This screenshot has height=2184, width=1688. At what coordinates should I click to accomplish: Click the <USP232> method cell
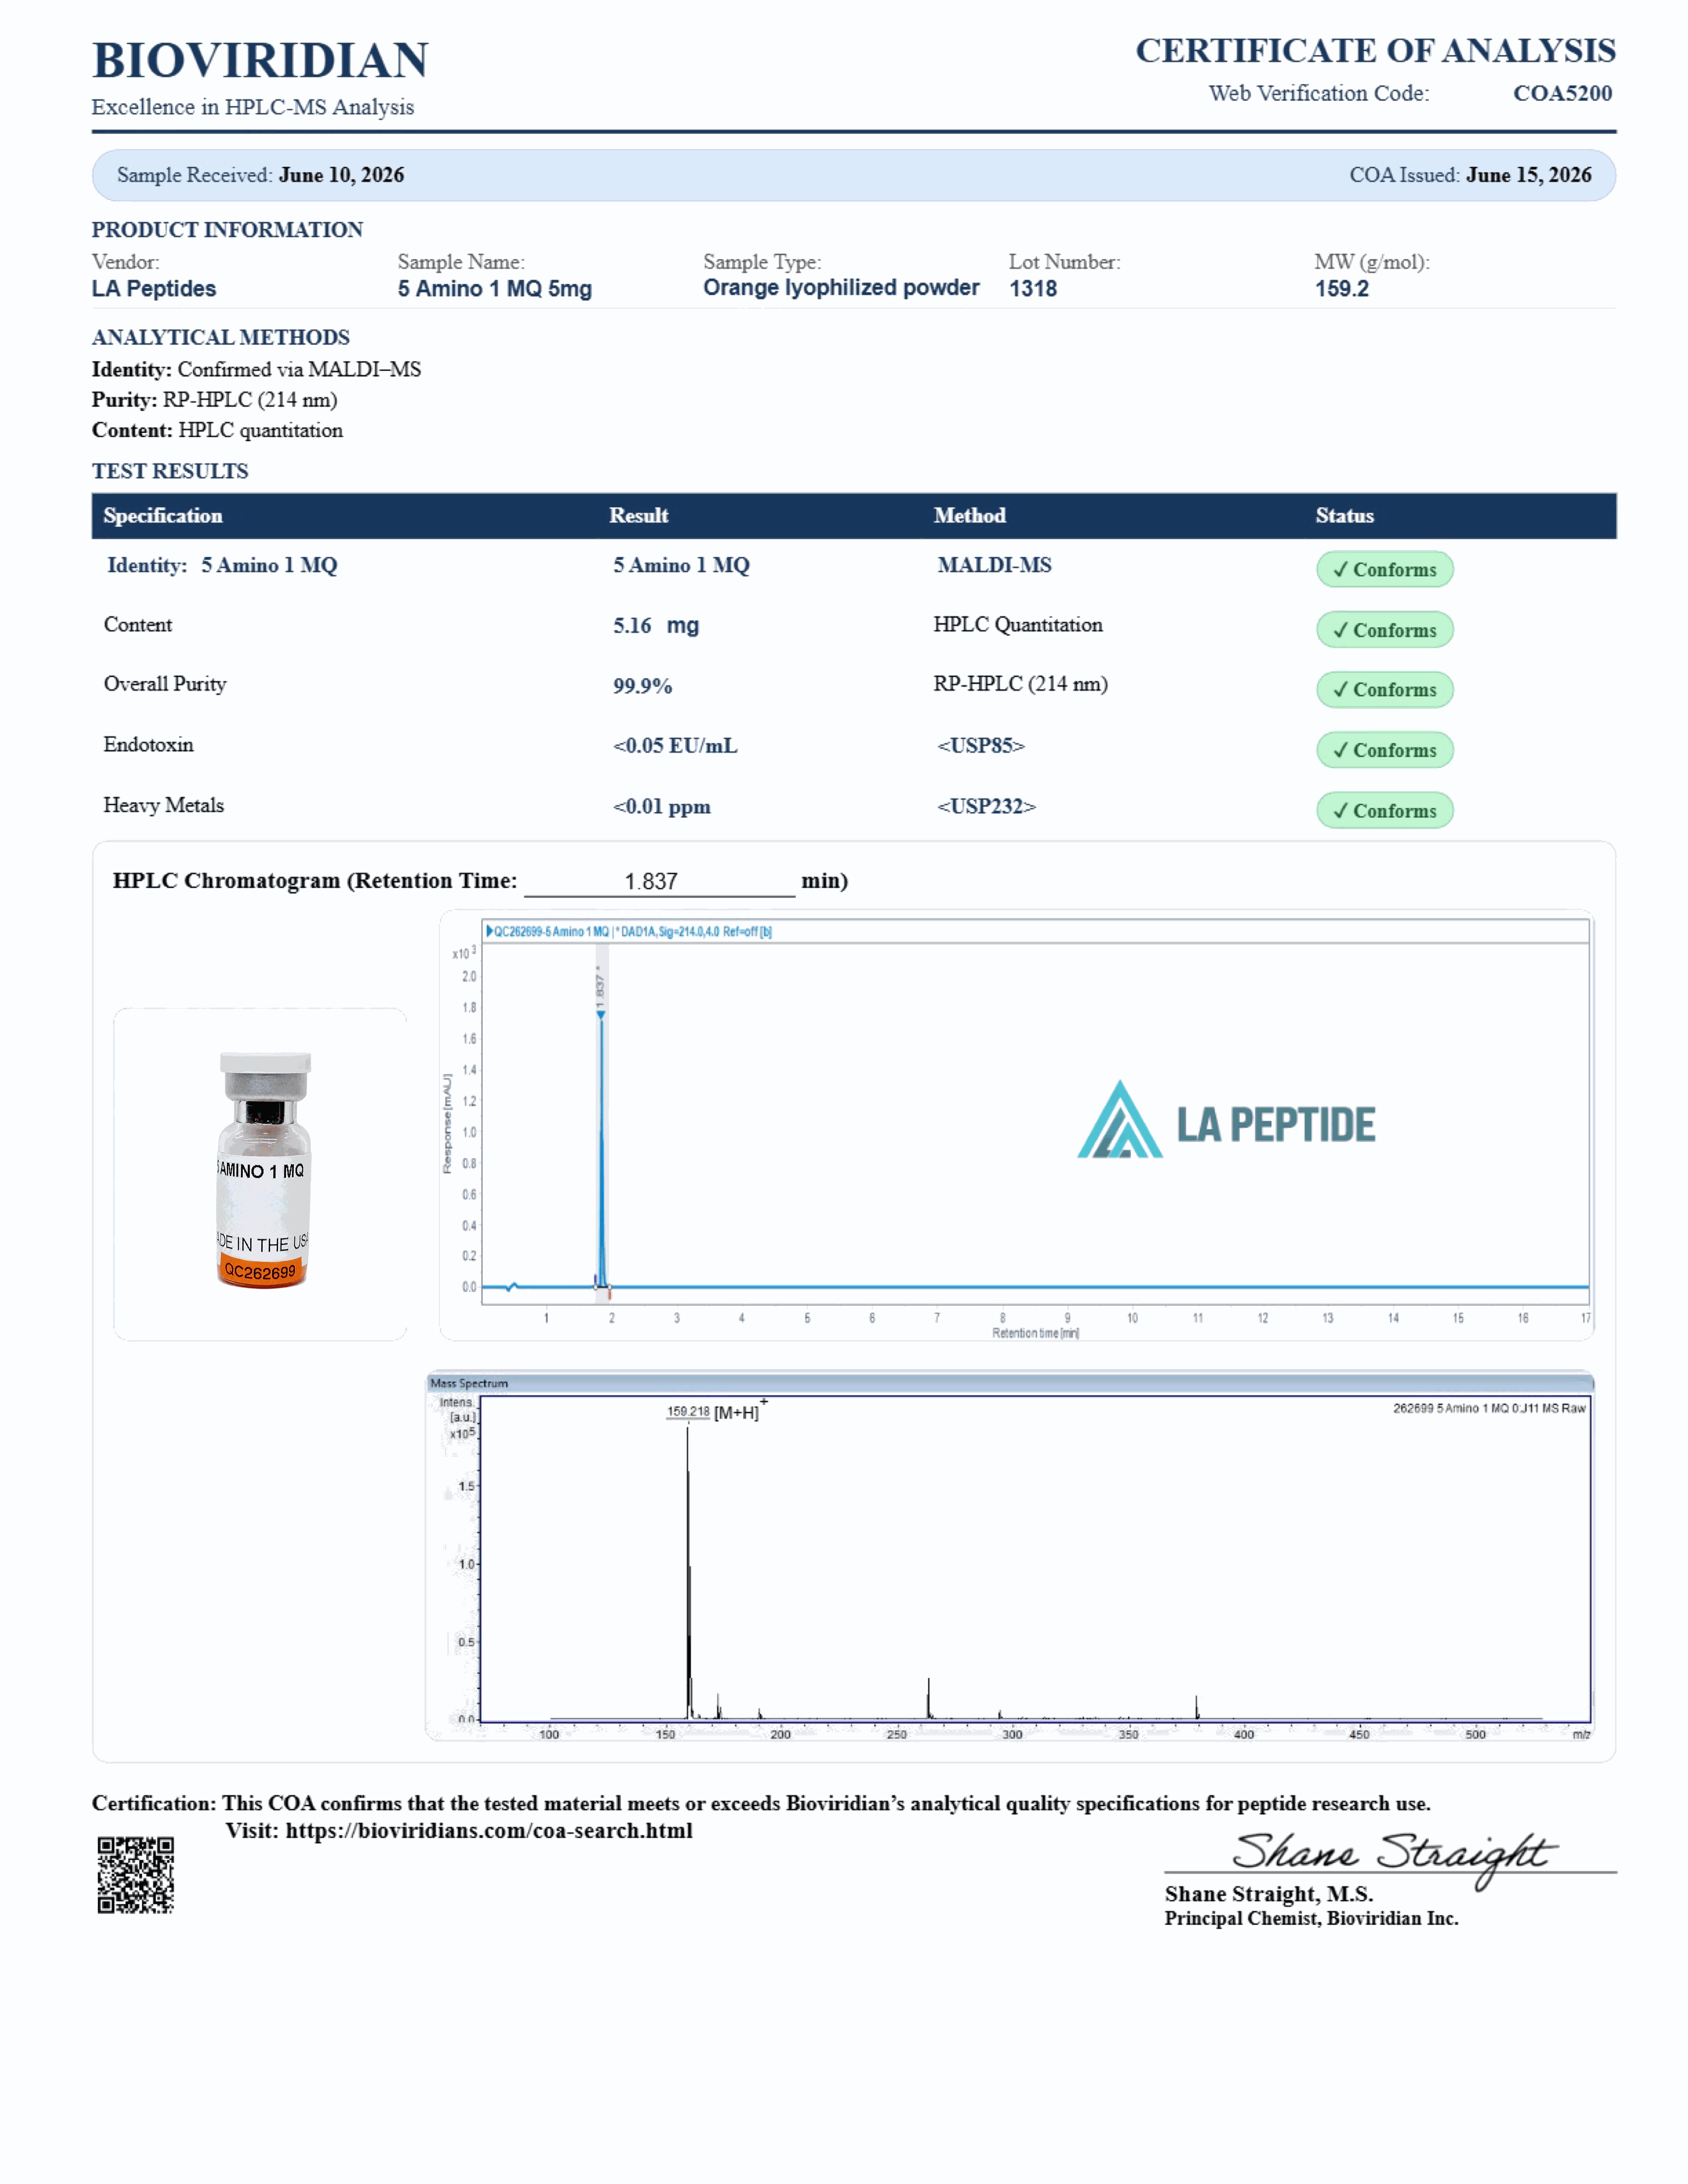click(x=986, y=806)
